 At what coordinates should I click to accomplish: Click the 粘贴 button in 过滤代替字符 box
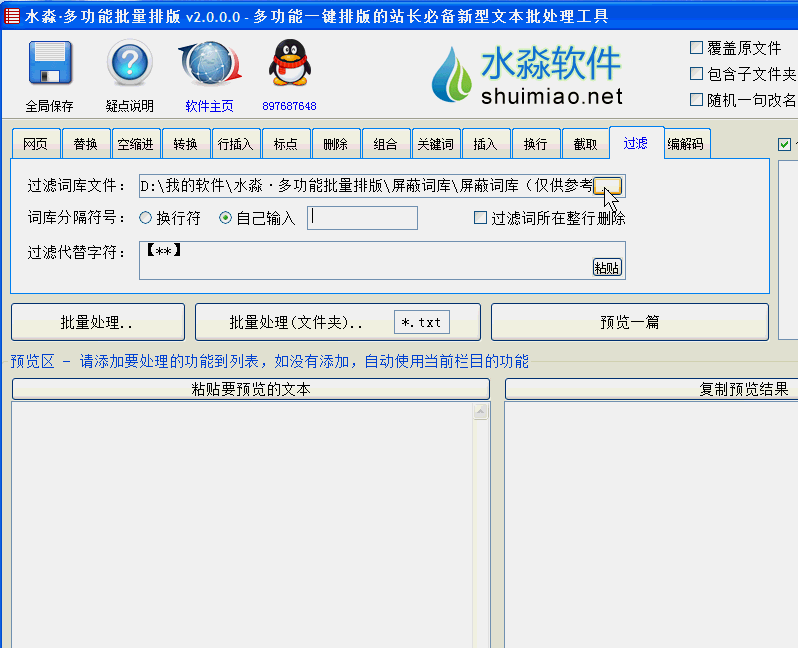[x=607, y=268]
